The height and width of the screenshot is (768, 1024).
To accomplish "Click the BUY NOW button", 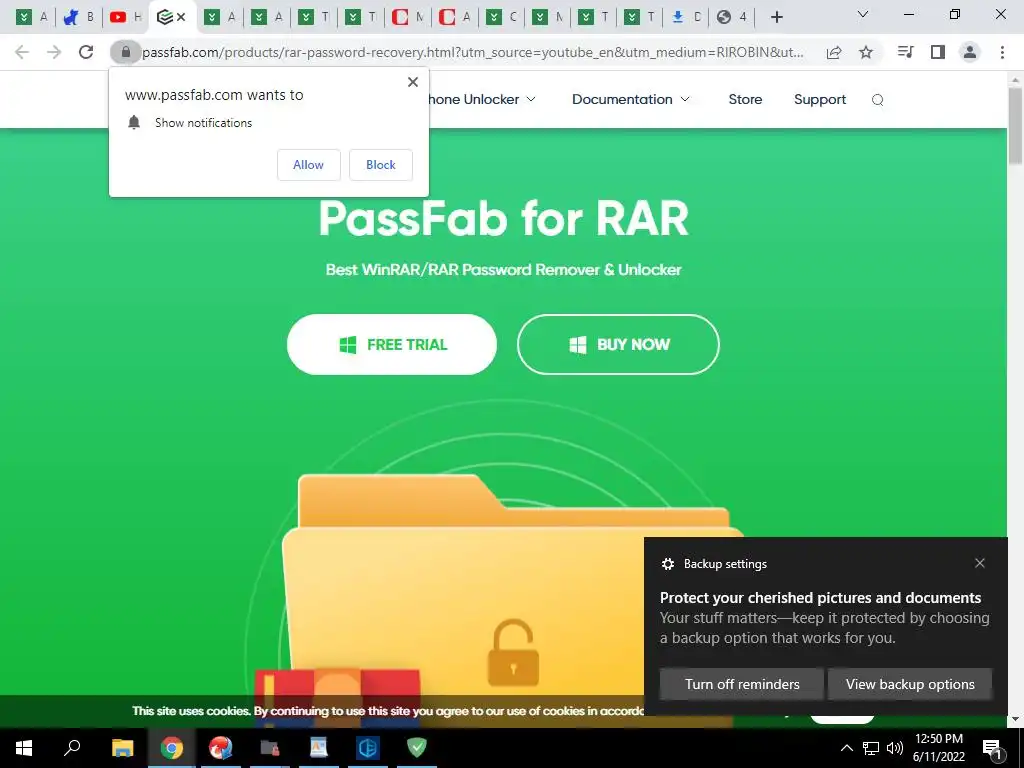I will coord(618,344).
